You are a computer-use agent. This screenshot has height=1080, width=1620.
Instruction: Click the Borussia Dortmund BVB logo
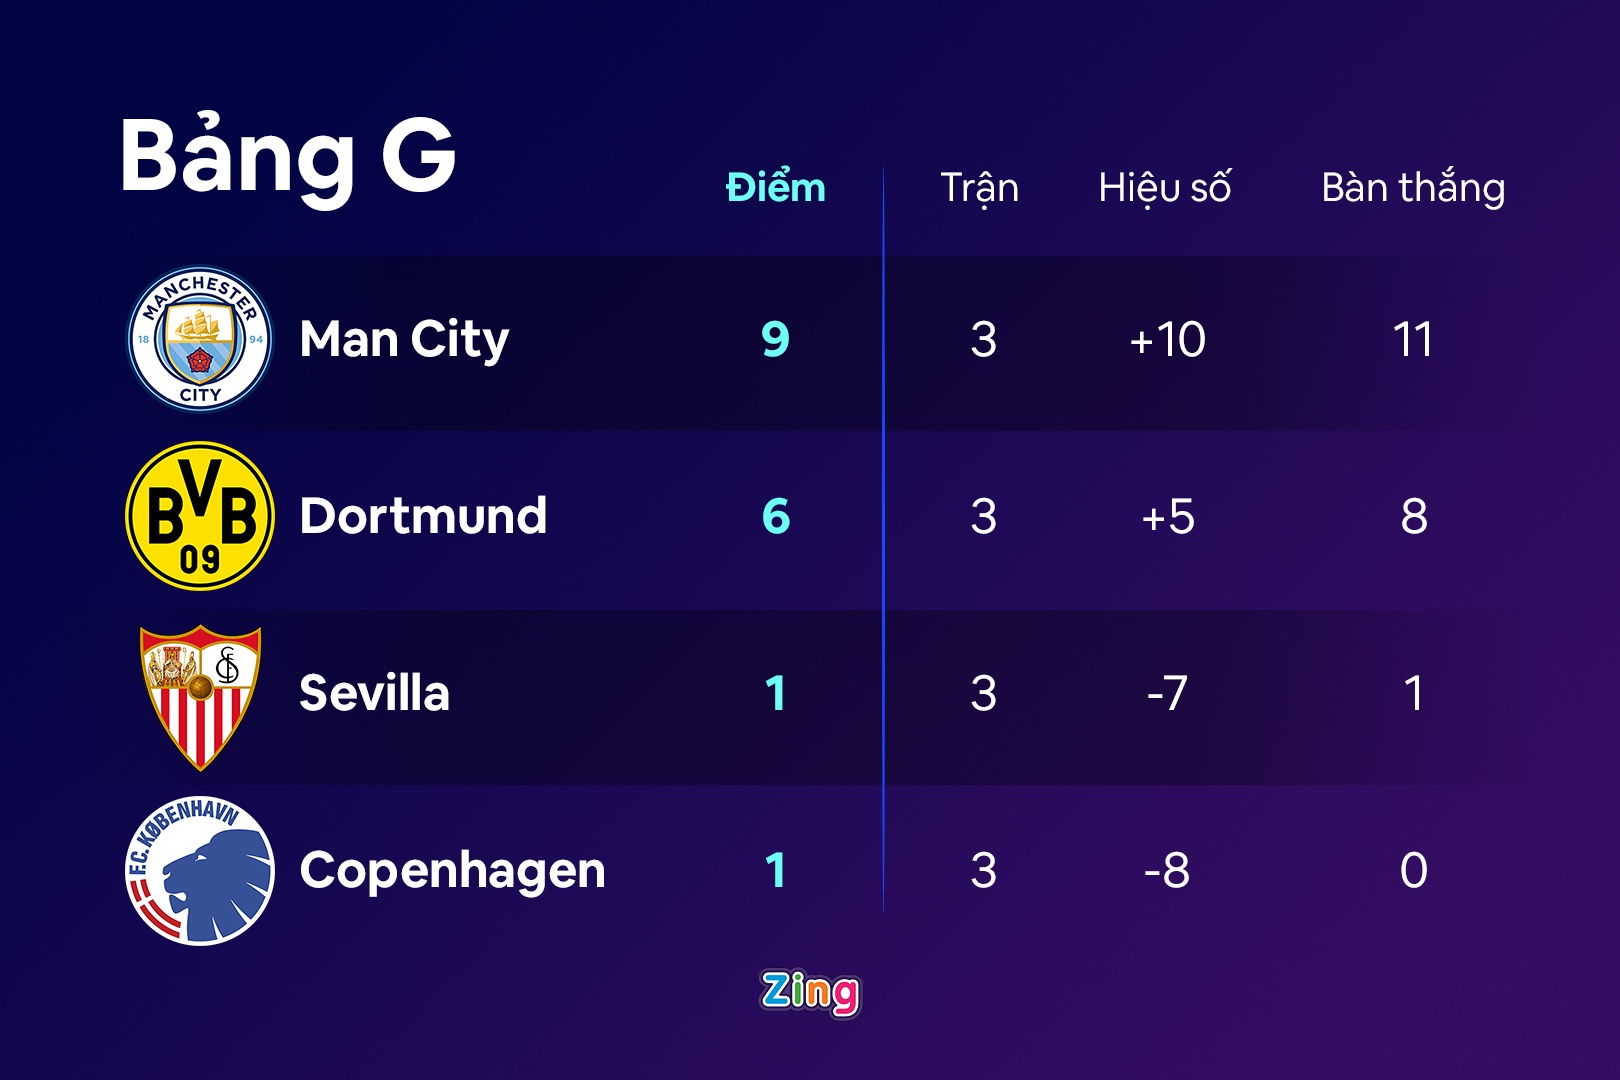[200, 516]
